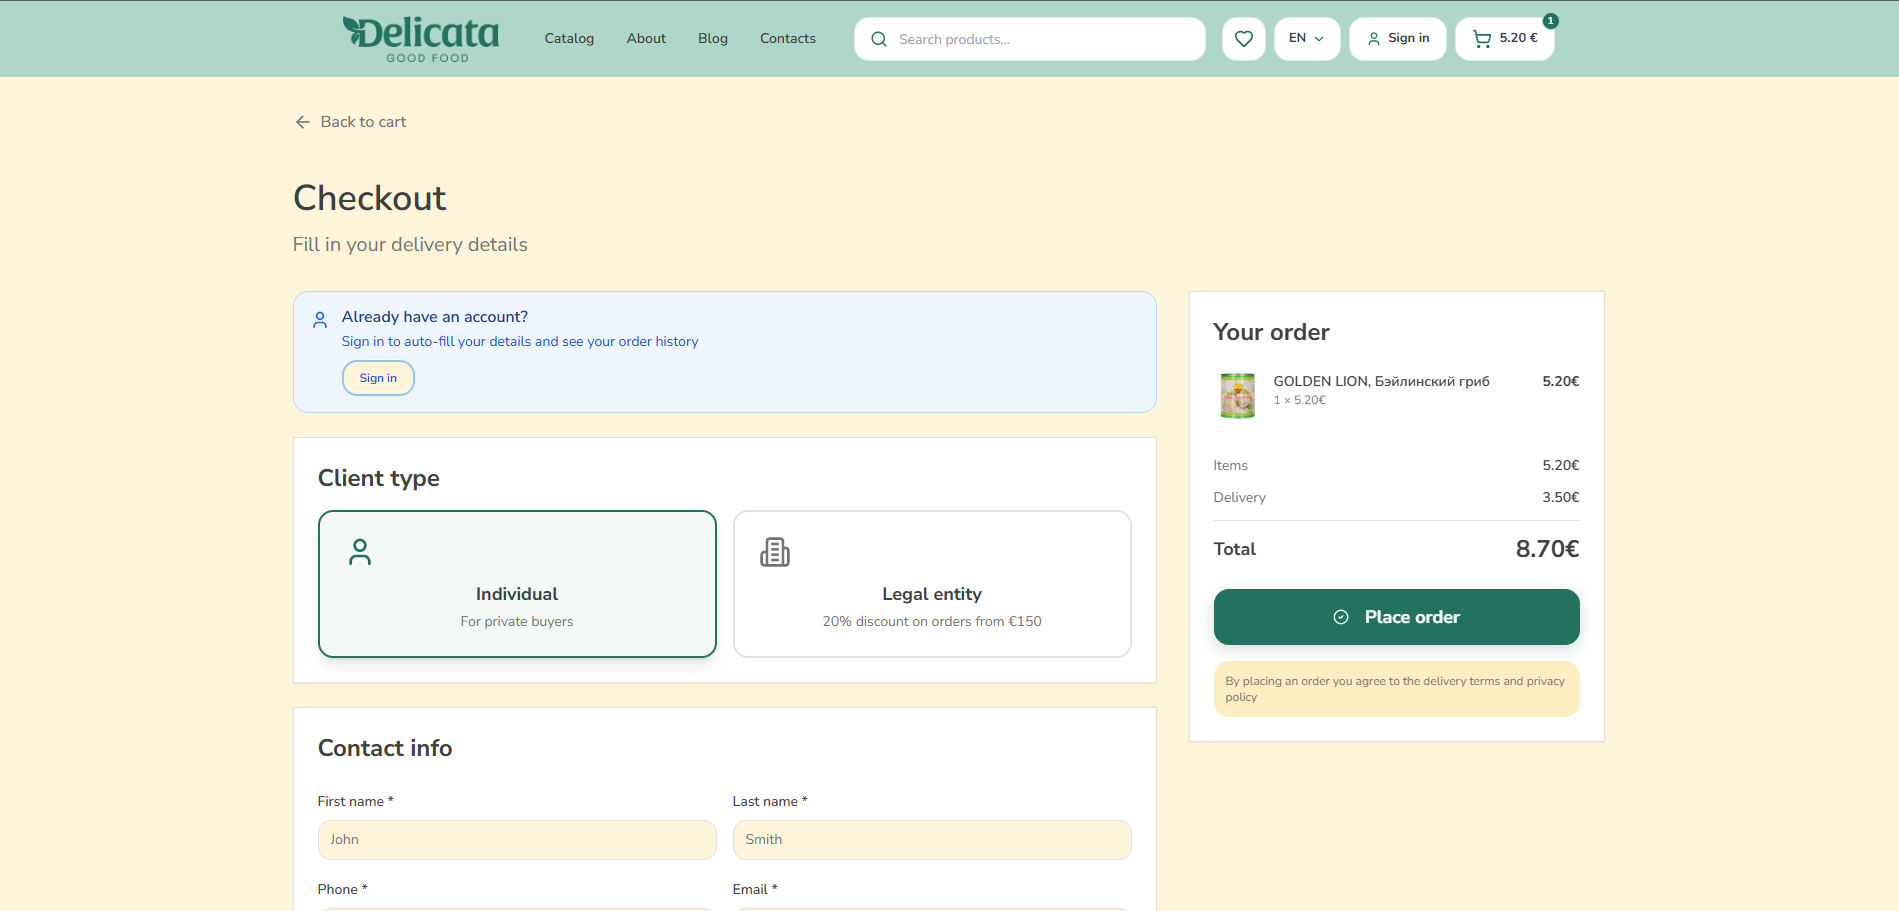1899x911 pixels.
Task: Select the Legal entity client type
Action: point(932,584)
